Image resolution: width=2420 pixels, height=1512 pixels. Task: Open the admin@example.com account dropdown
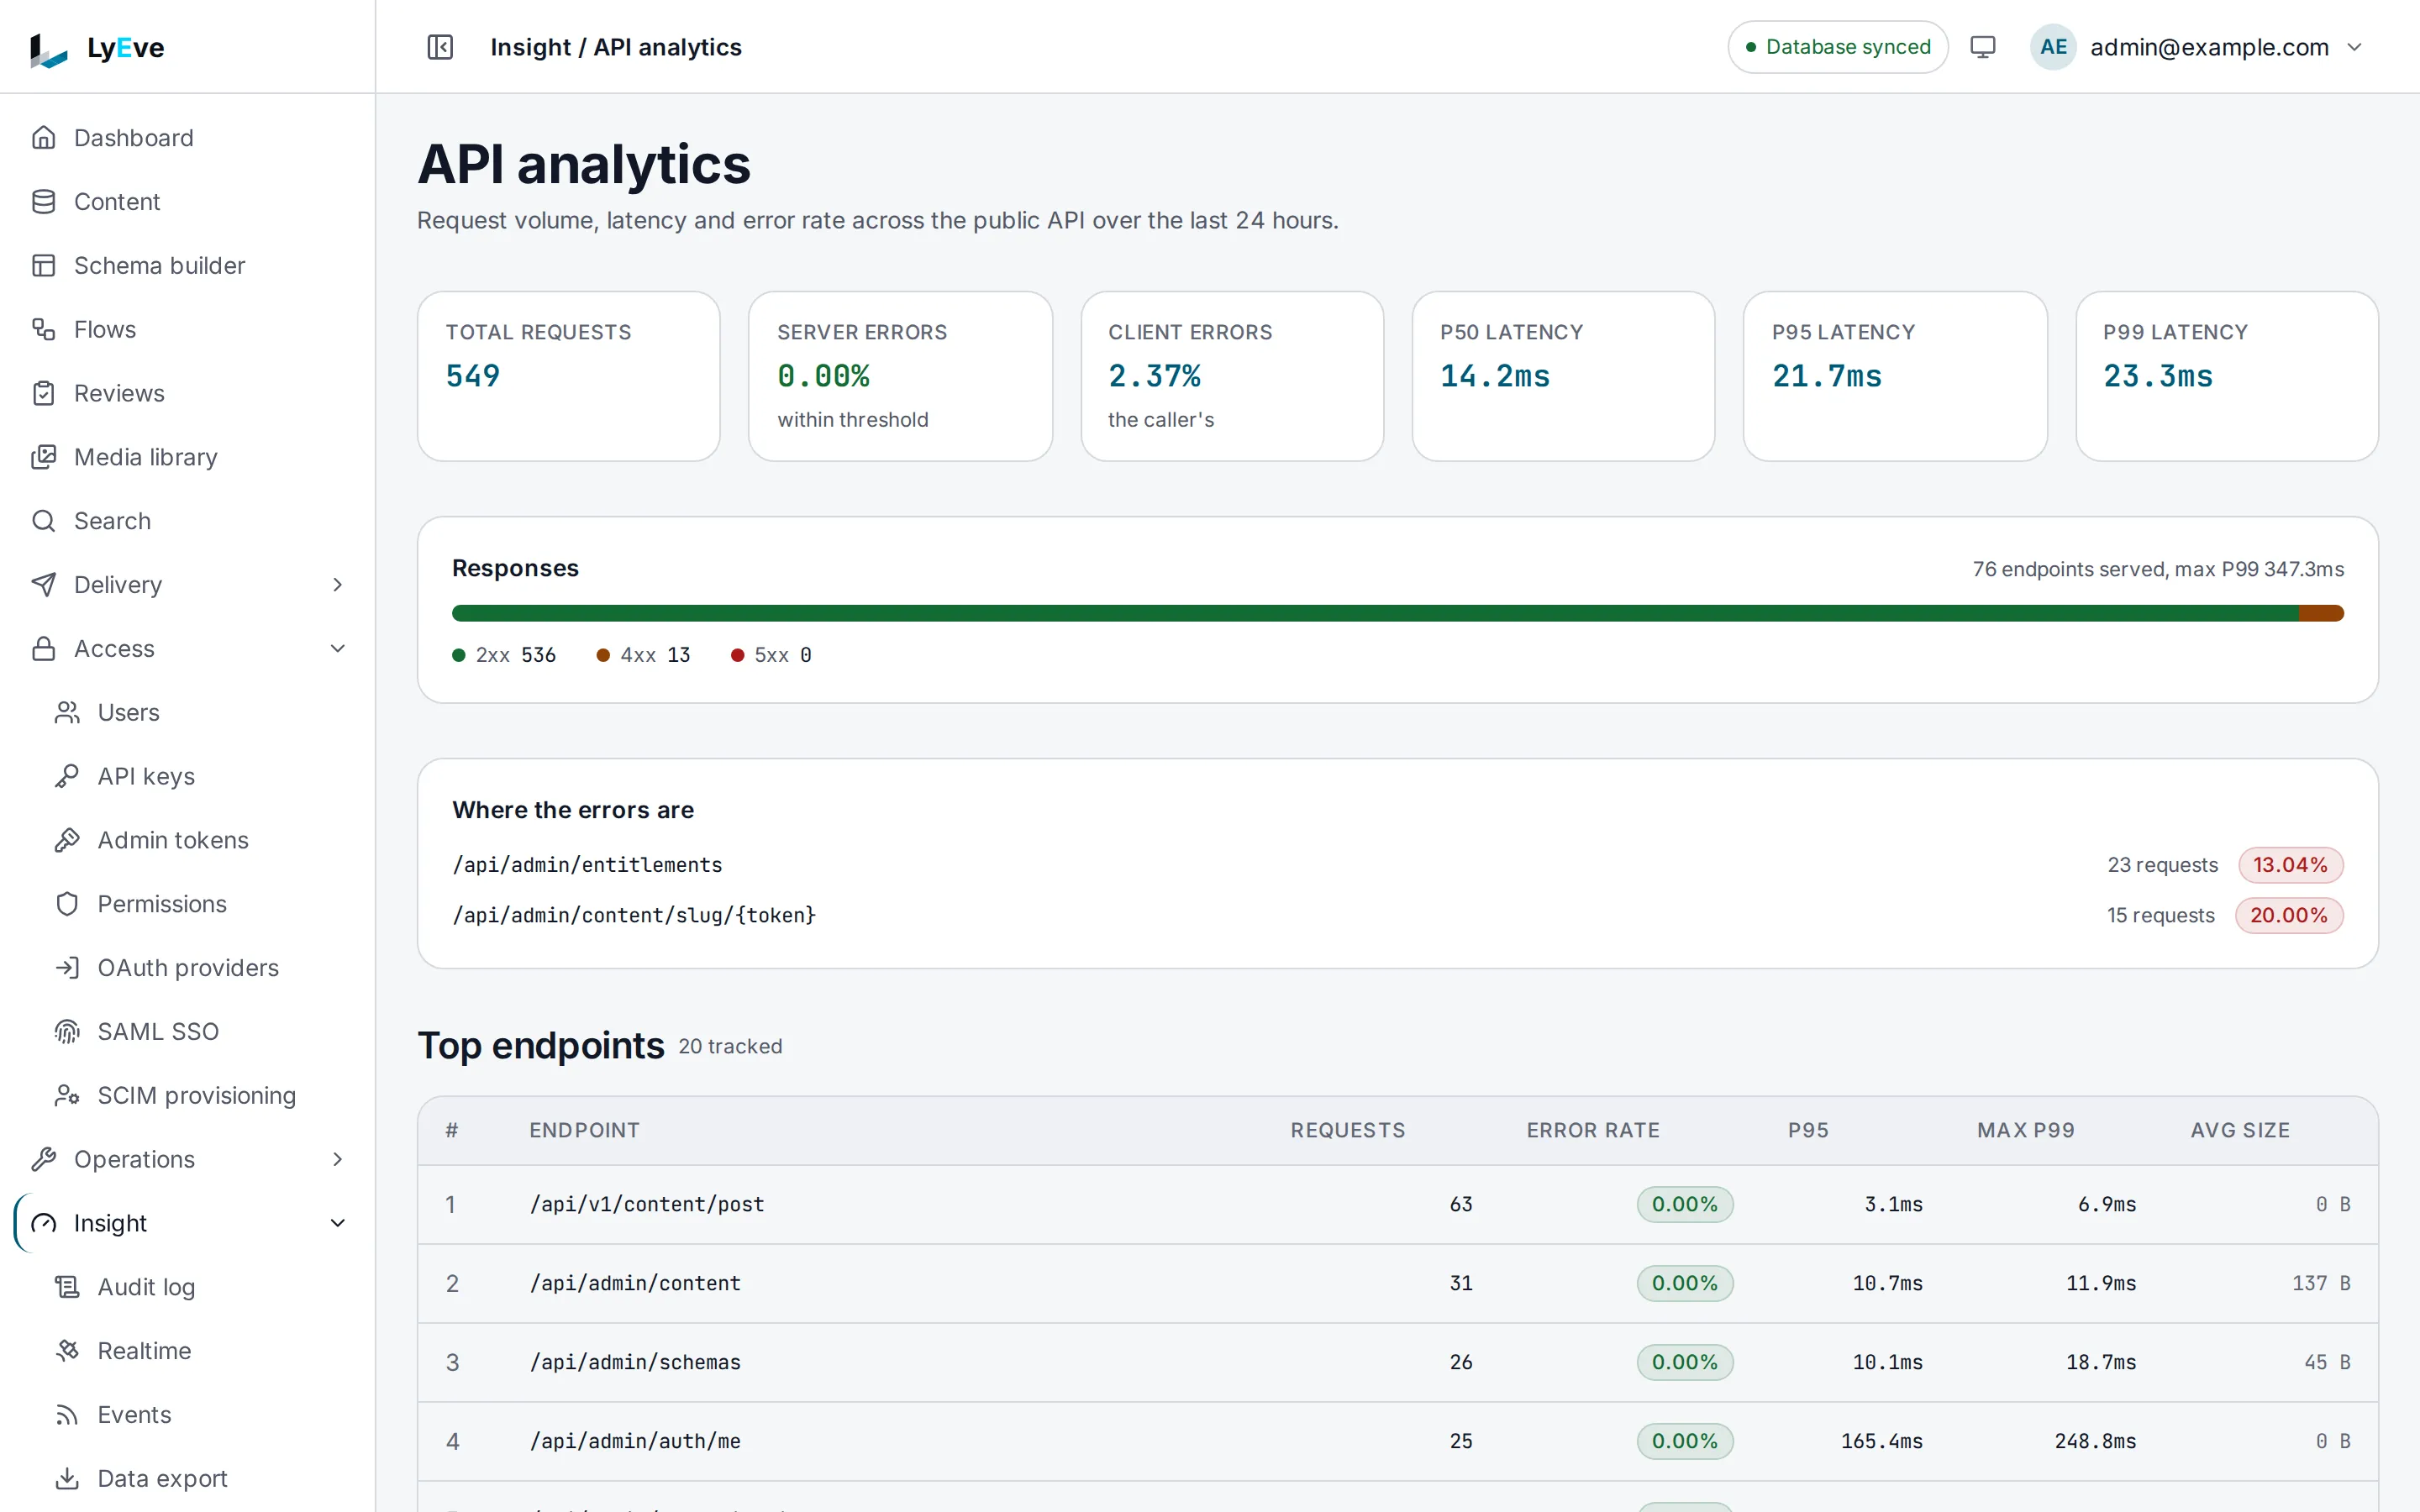tap(2199, 47)
